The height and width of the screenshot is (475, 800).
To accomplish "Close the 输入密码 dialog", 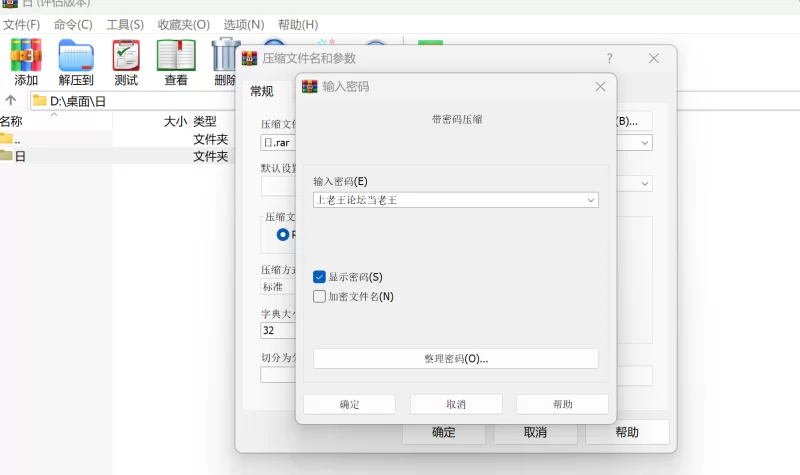I will 601,87.
